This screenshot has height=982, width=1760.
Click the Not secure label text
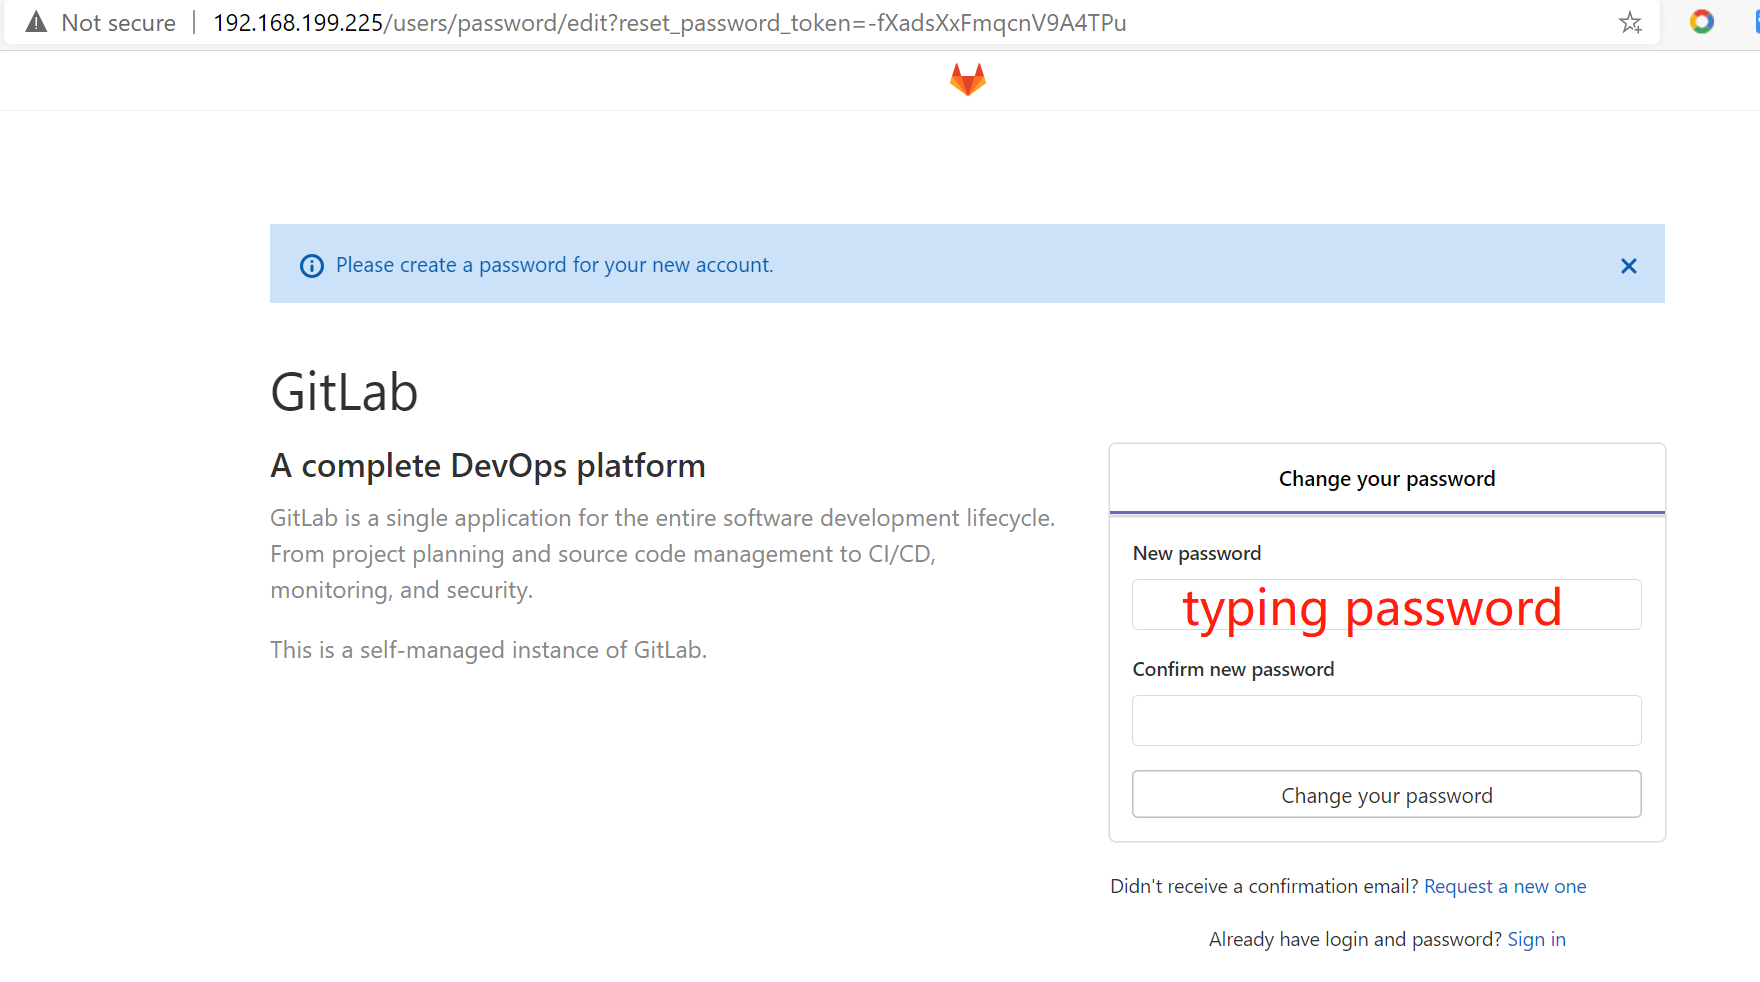(x=118, y=23)
